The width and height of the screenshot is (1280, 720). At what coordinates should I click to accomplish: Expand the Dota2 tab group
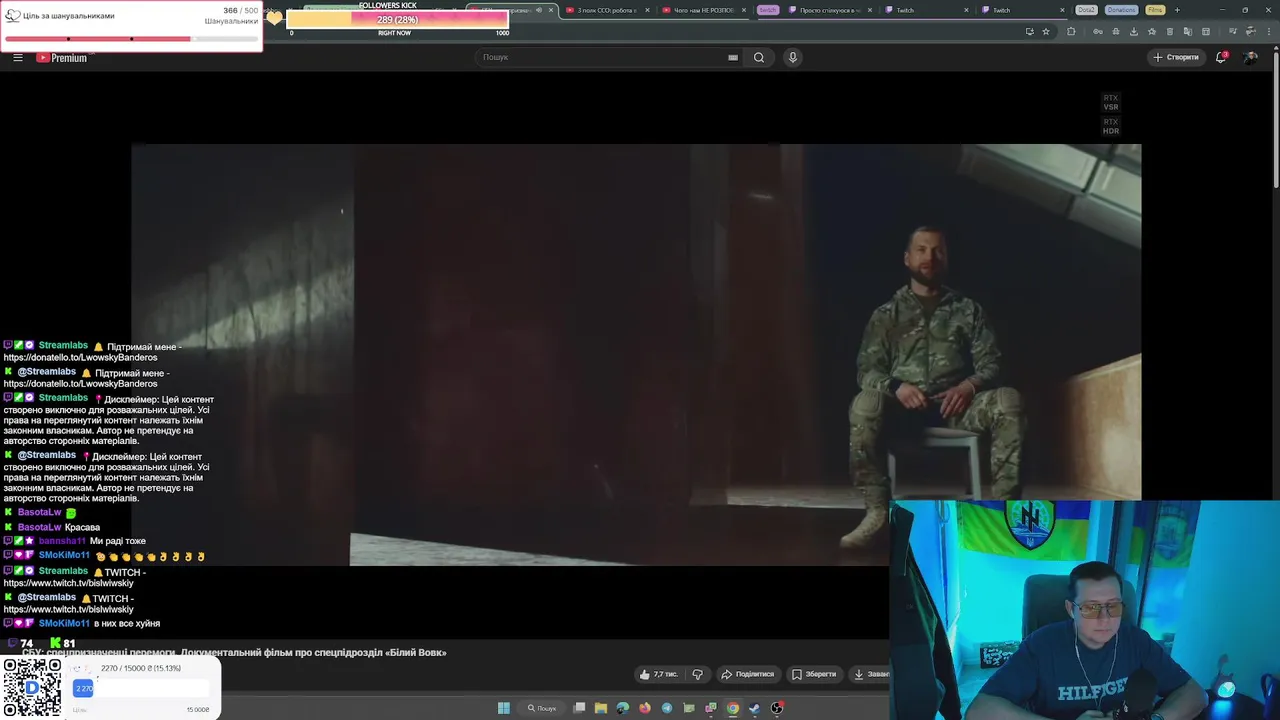[1087, 10]
